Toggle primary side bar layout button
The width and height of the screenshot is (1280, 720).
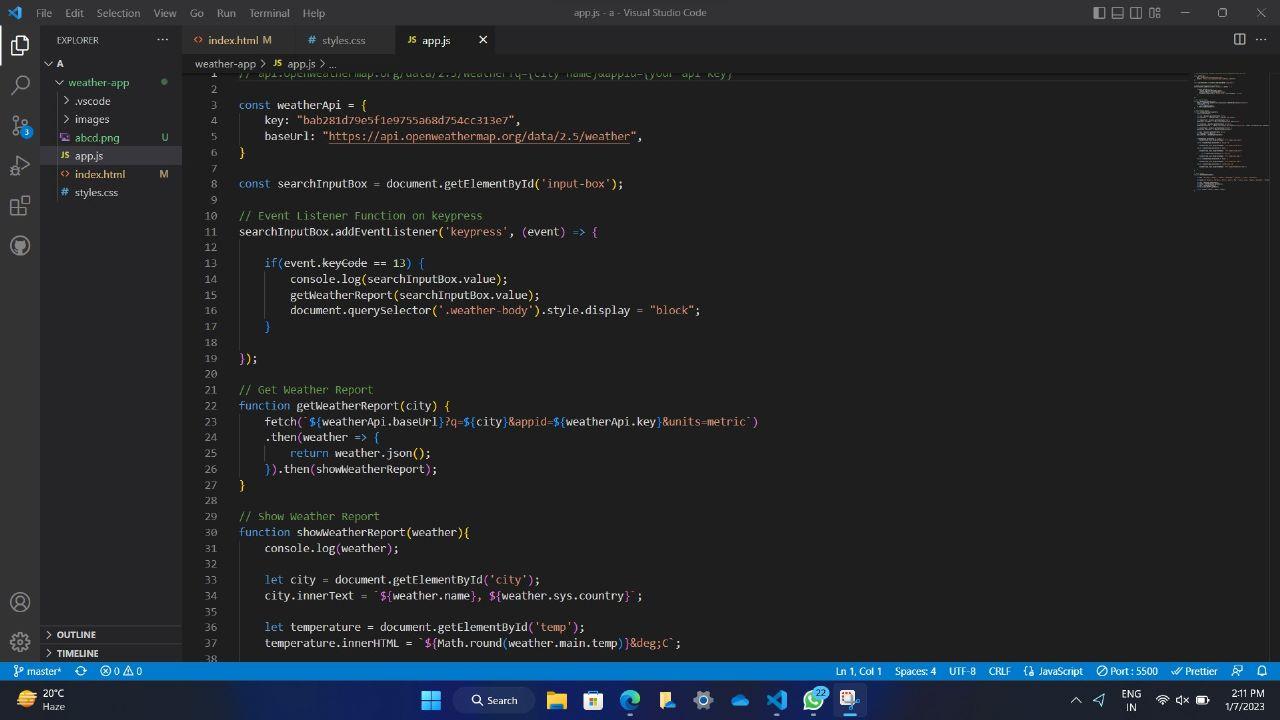click(x=1099, y=13)
